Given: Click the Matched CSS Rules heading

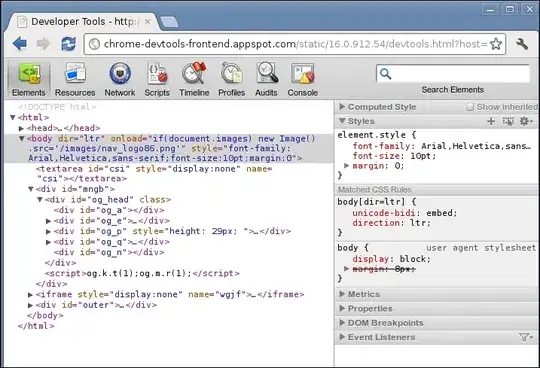Looking at the screenshot, I should [375, 190].
